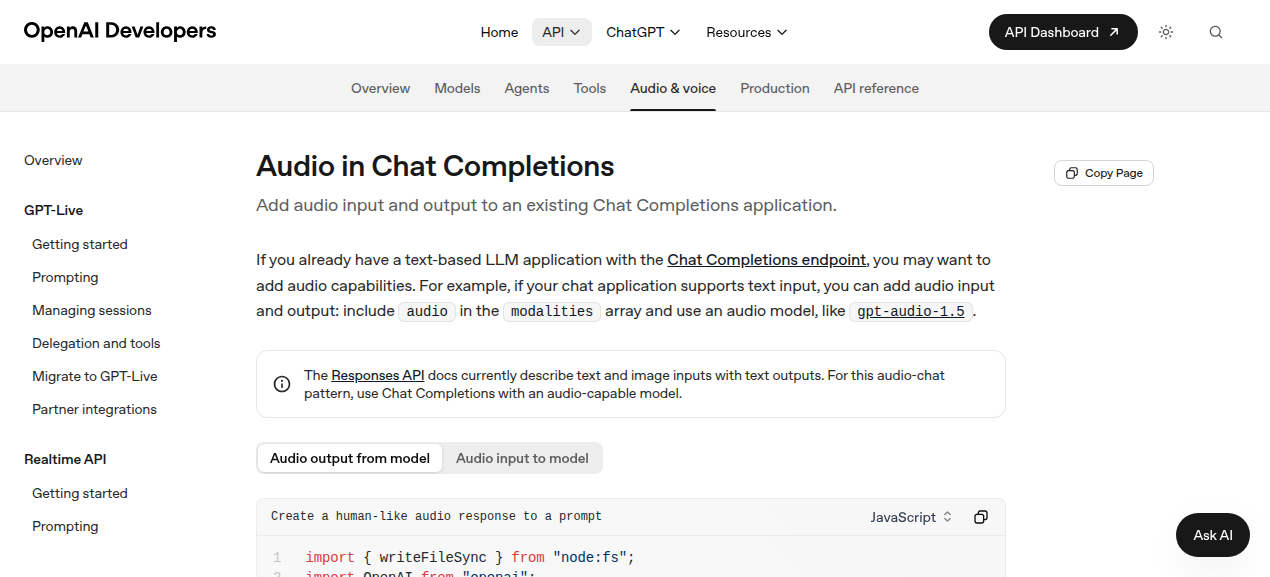Go to Managing sessions in the sidebar

click(x=92, y=310)
